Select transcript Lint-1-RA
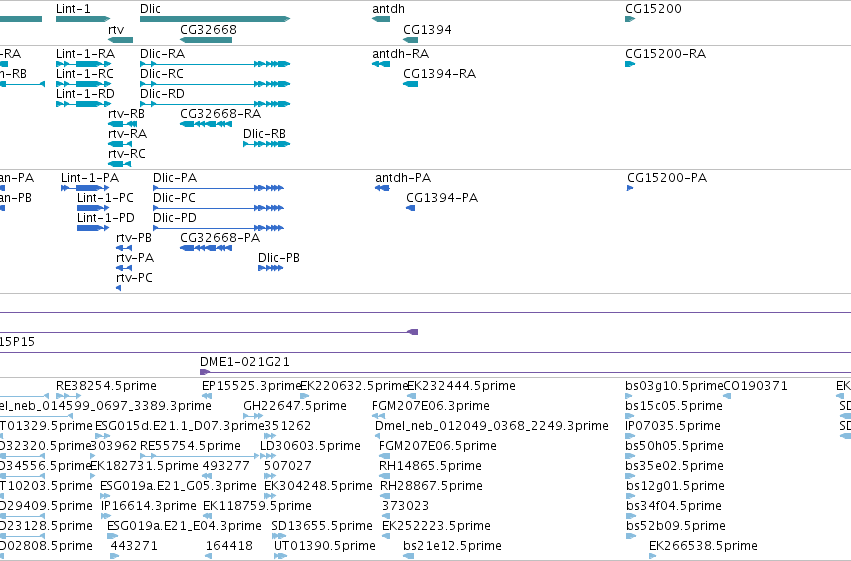The width and height of the screenshot is (851, 561). tap(84, 64)
